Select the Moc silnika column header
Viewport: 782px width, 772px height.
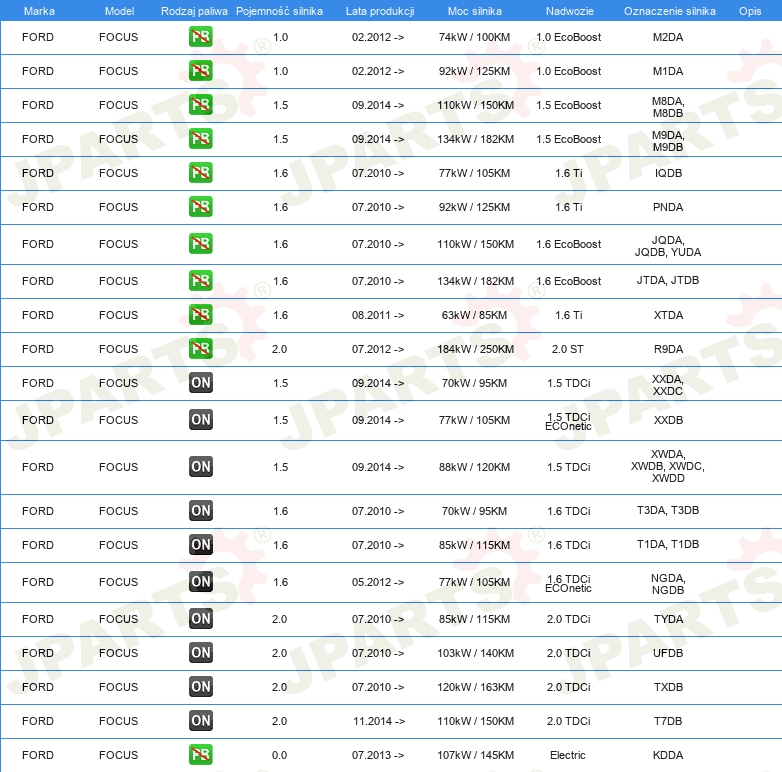475,10
